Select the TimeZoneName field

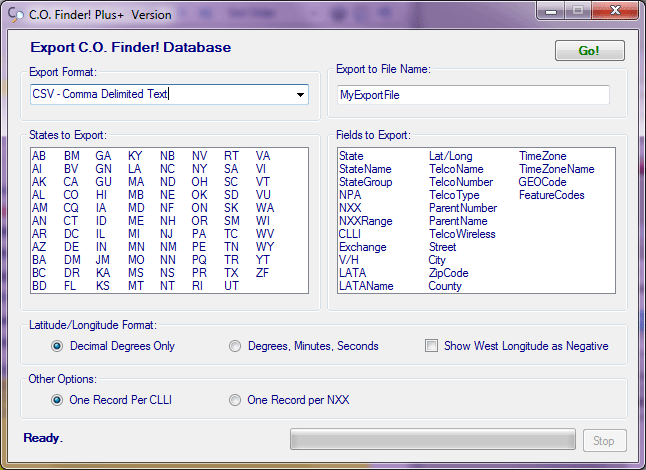557,169
